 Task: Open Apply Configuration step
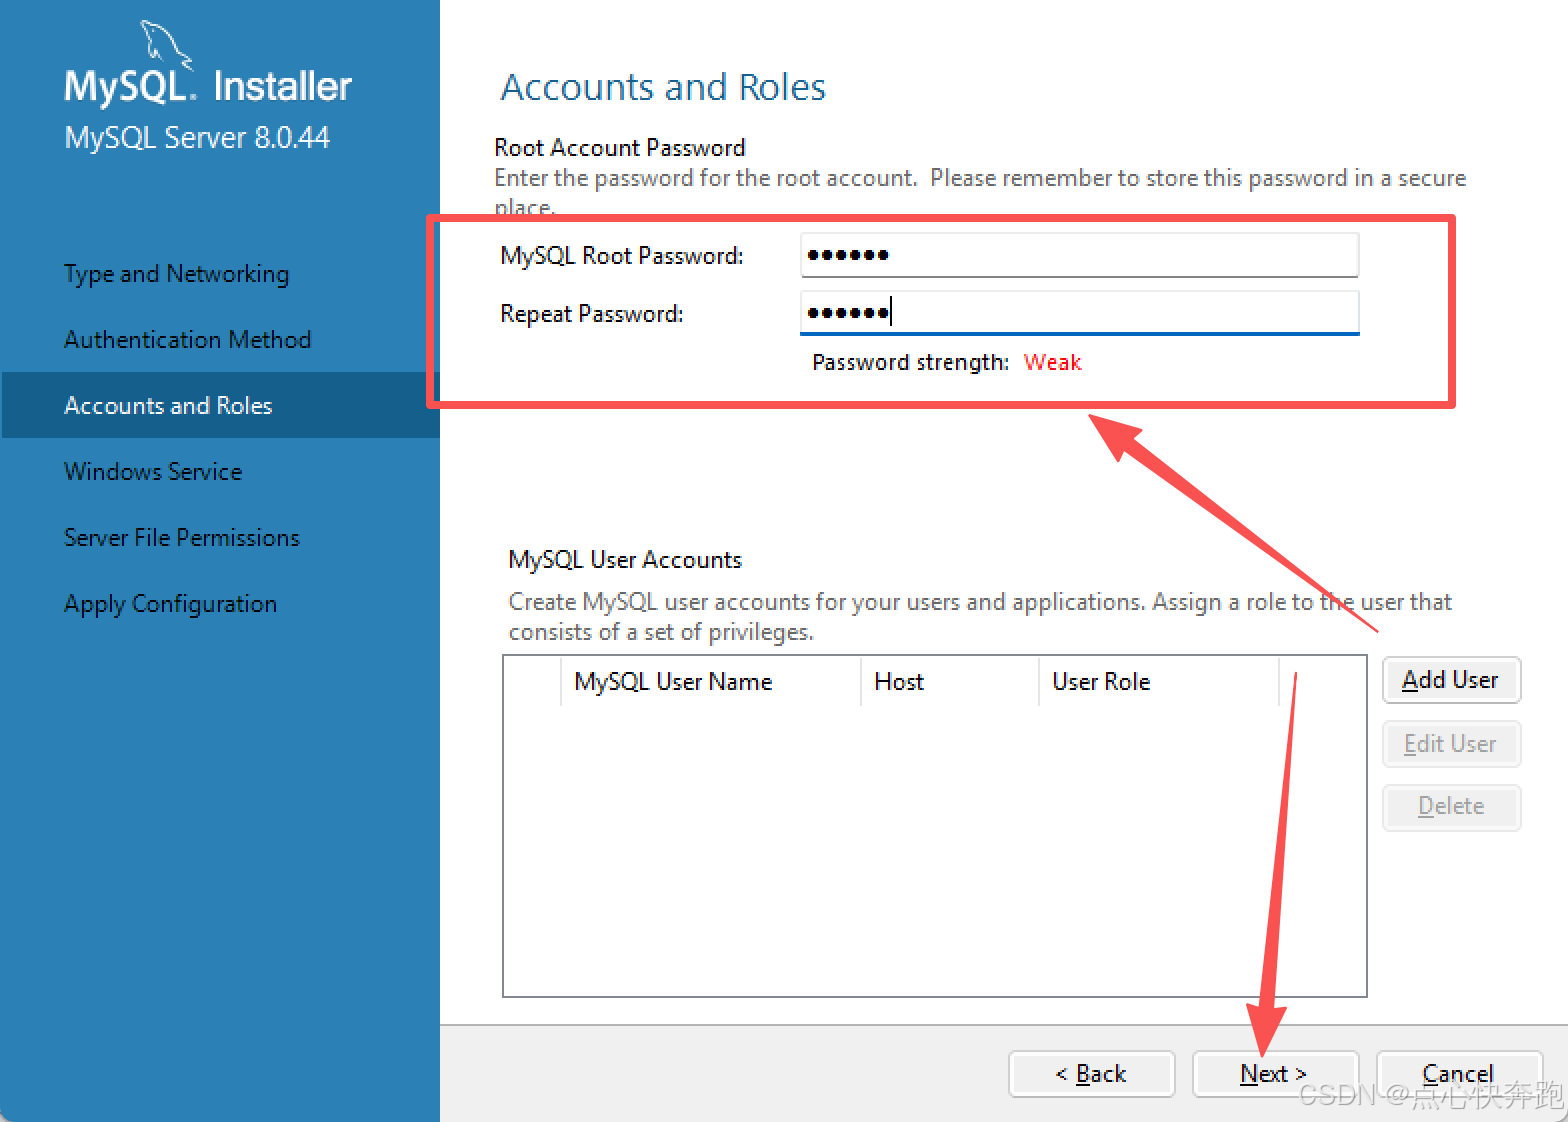click(x=170, y=604)
